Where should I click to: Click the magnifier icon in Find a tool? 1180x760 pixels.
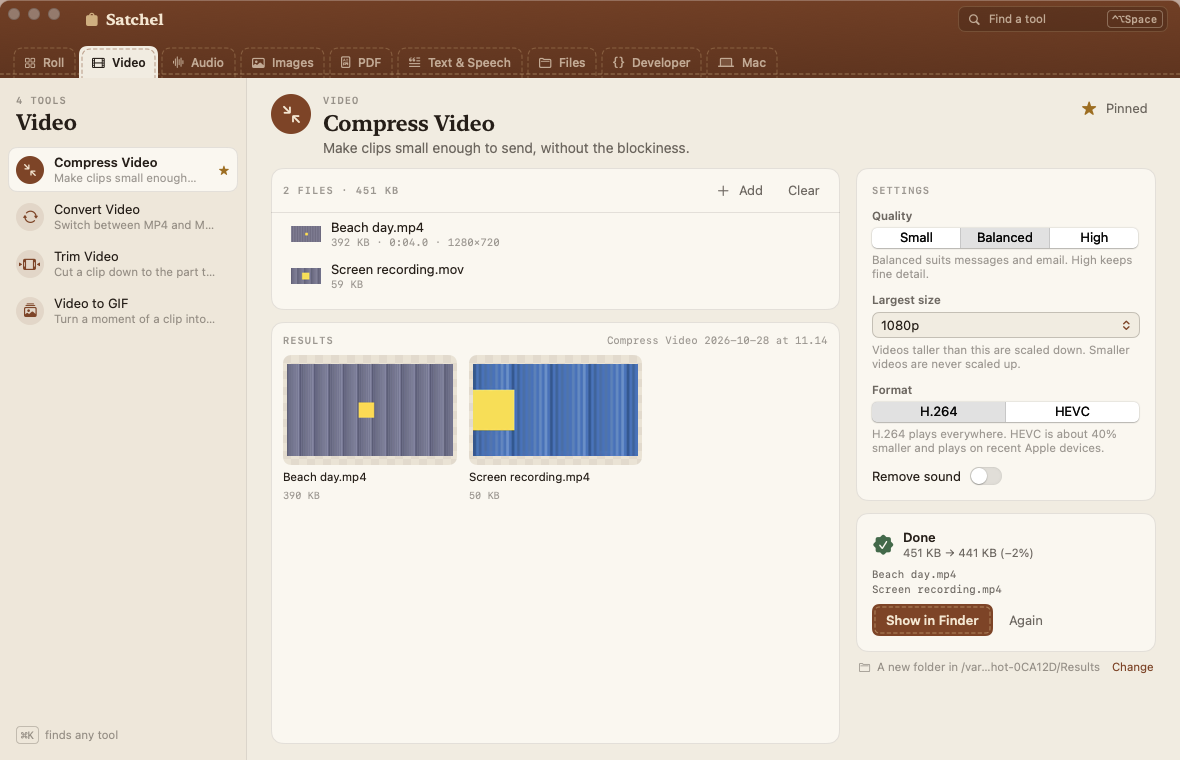coord(974,20)
